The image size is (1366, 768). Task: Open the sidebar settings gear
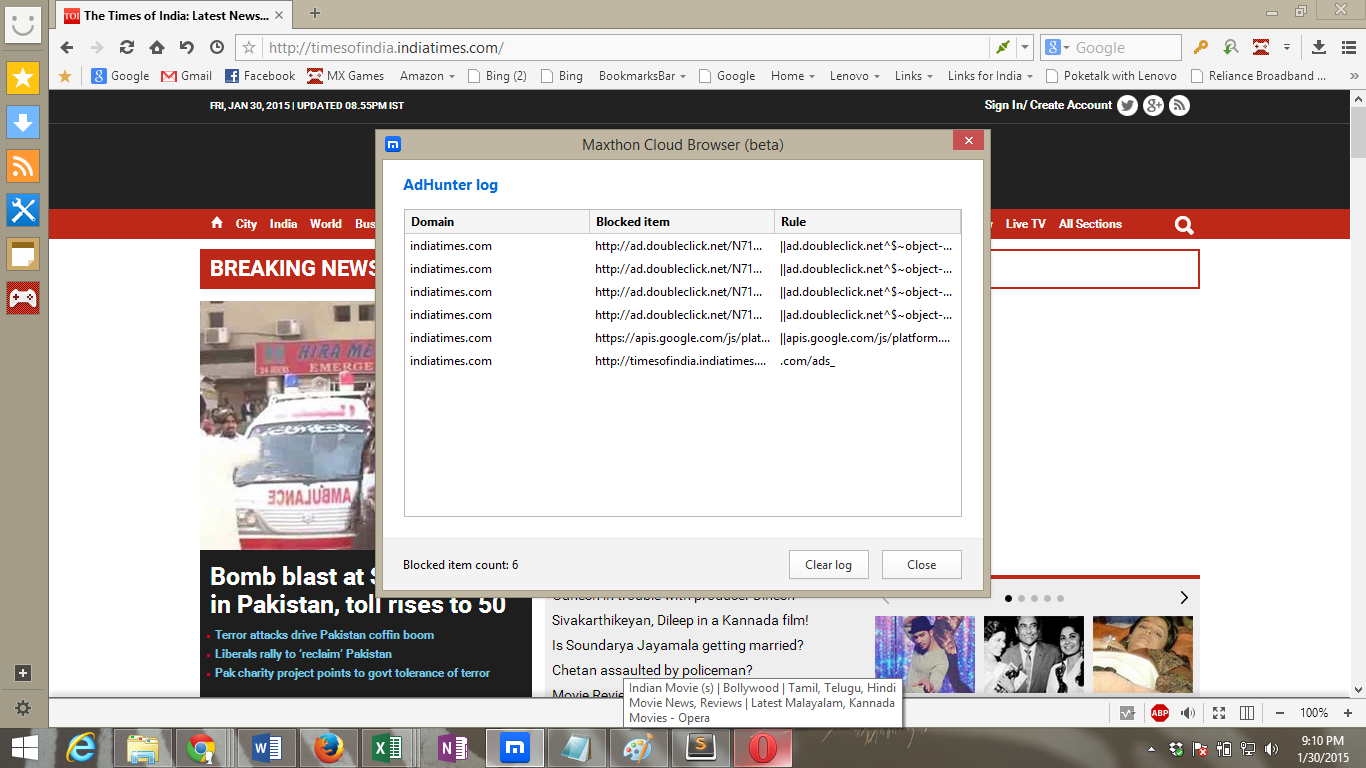click(x=23, y=708)
